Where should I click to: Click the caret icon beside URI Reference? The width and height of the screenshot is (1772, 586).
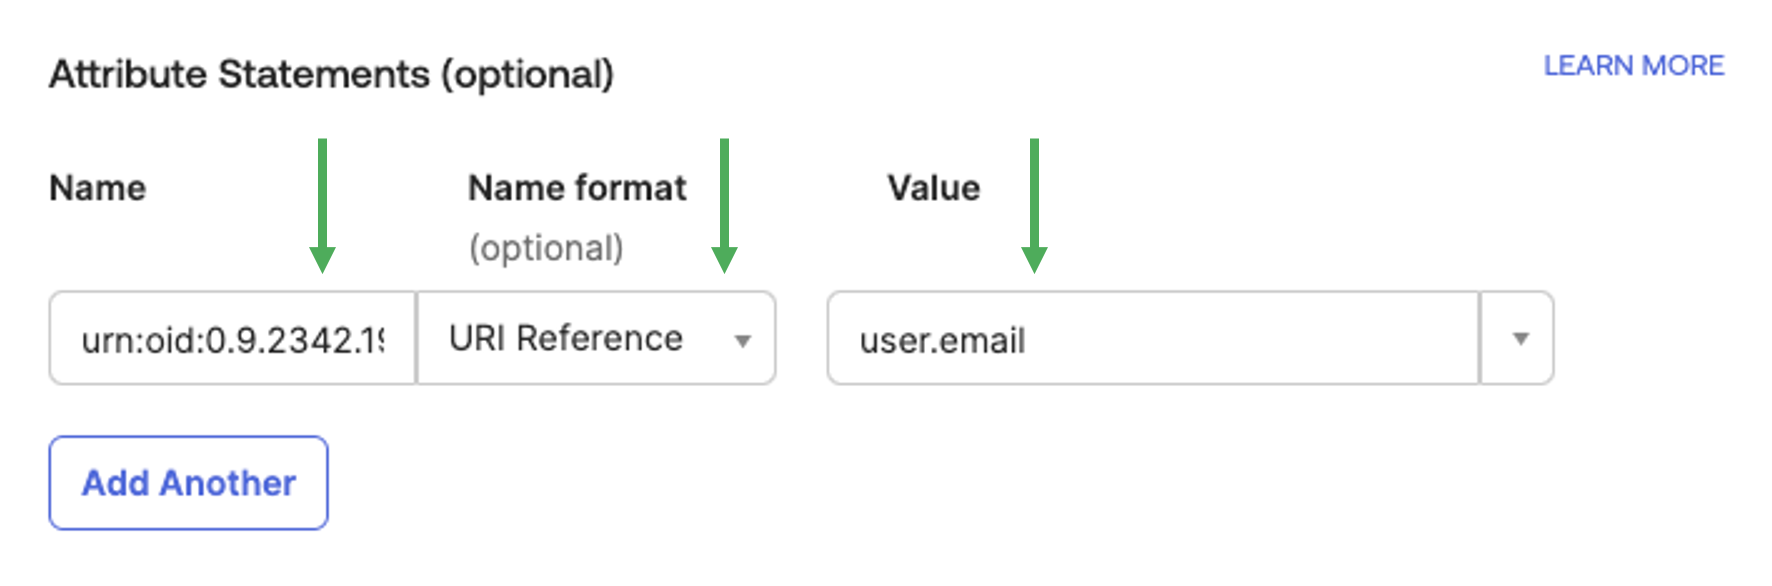pos(742,341)
